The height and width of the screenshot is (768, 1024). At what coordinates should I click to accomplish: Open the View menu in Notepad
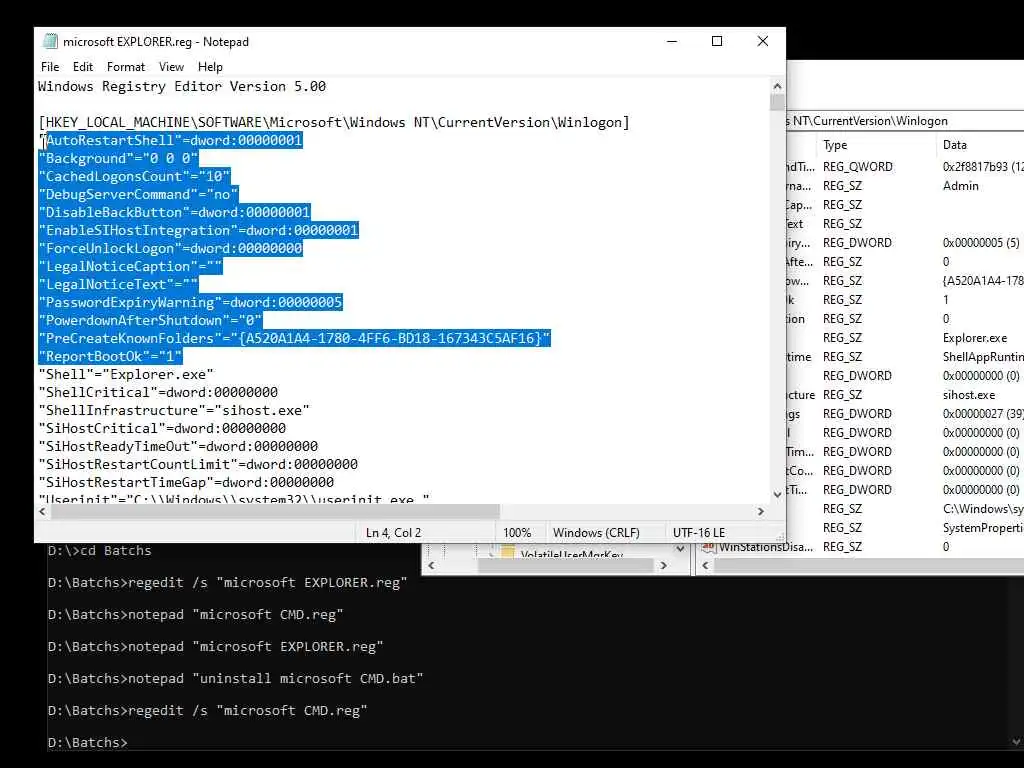tap(171, 67)
